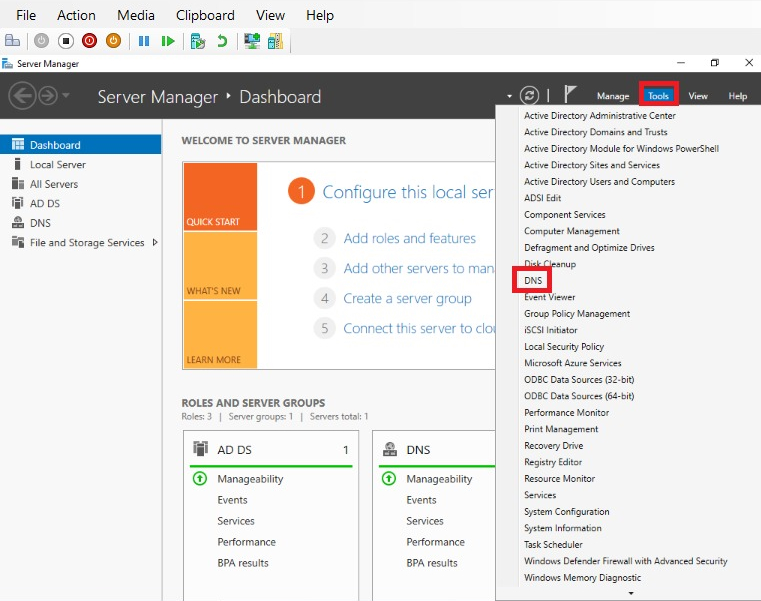Image resolution: width=761 pixels, height=601 pixels.
Task: Turn off the VM with stop icon
Action: [66, 41]
